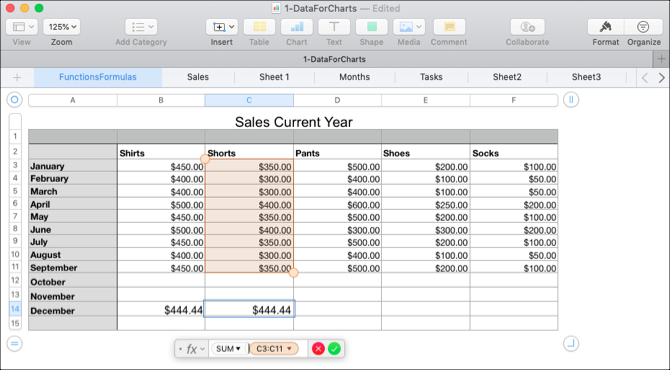Screen dimensions: 670x370
Task: Cancel the formula with red X
Action: (x=318, y=349)
